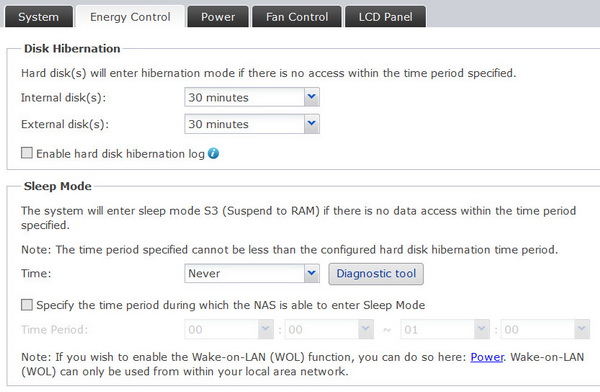Enable hard disk hibernation log checkbox

[x=27, y=153]
